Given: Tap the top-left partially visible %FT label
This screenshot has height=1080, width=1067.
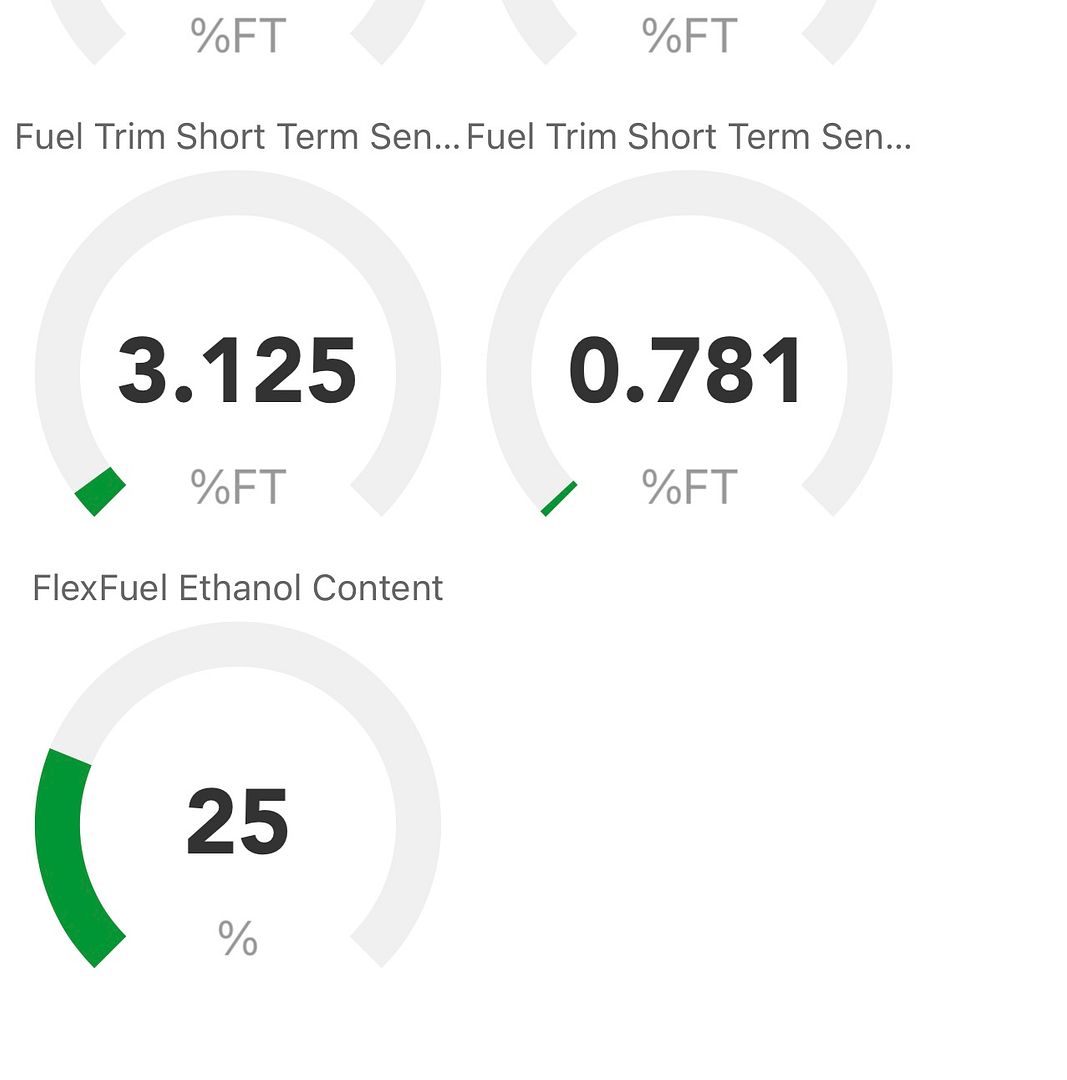Looking at the screenshot, I should (238, 35).
